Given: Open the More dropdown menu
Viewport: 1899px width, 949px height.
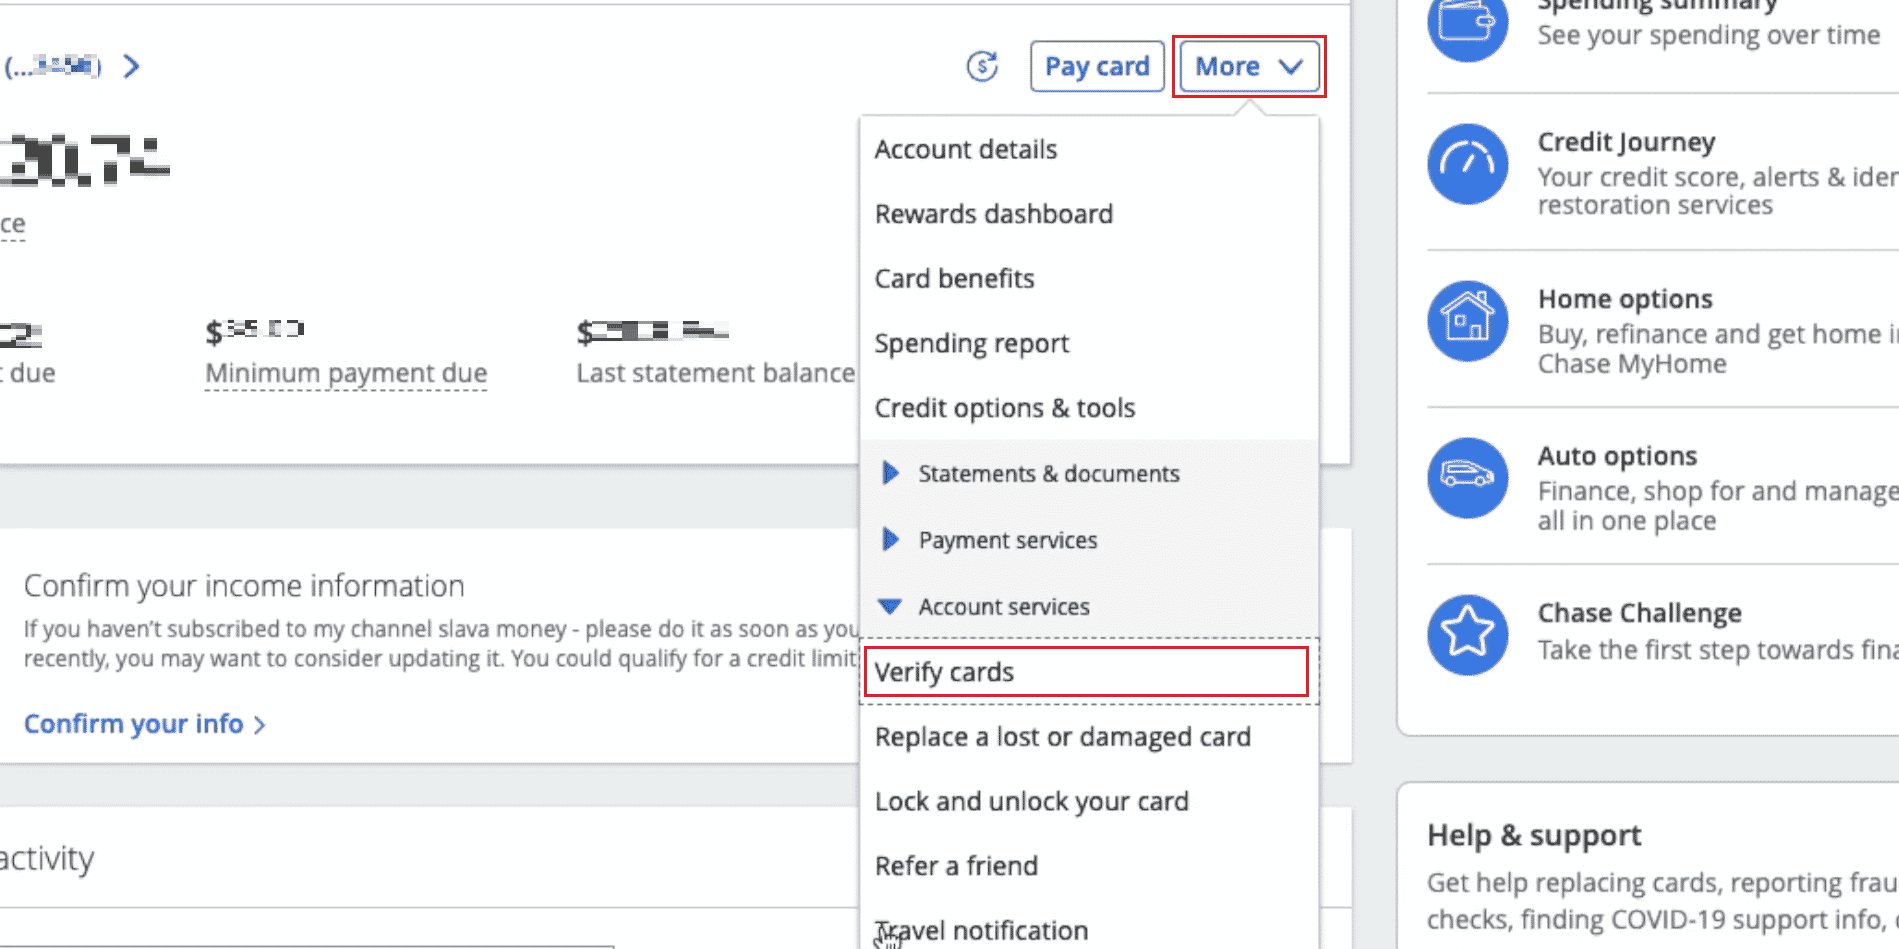Looking at the screenshot, I should tap(1249, 66).
